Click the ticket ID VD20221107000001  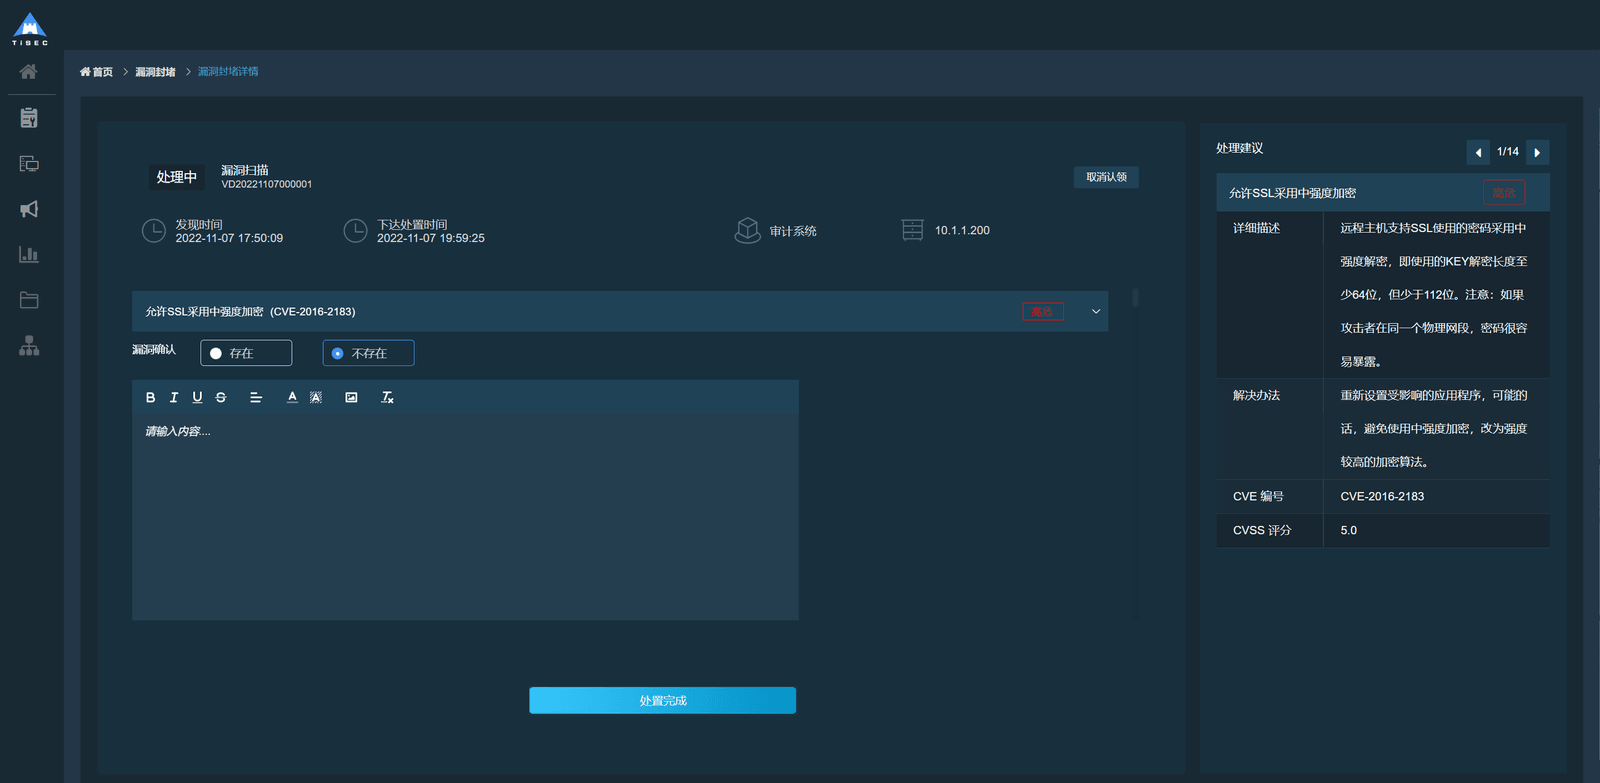point(267,184)
